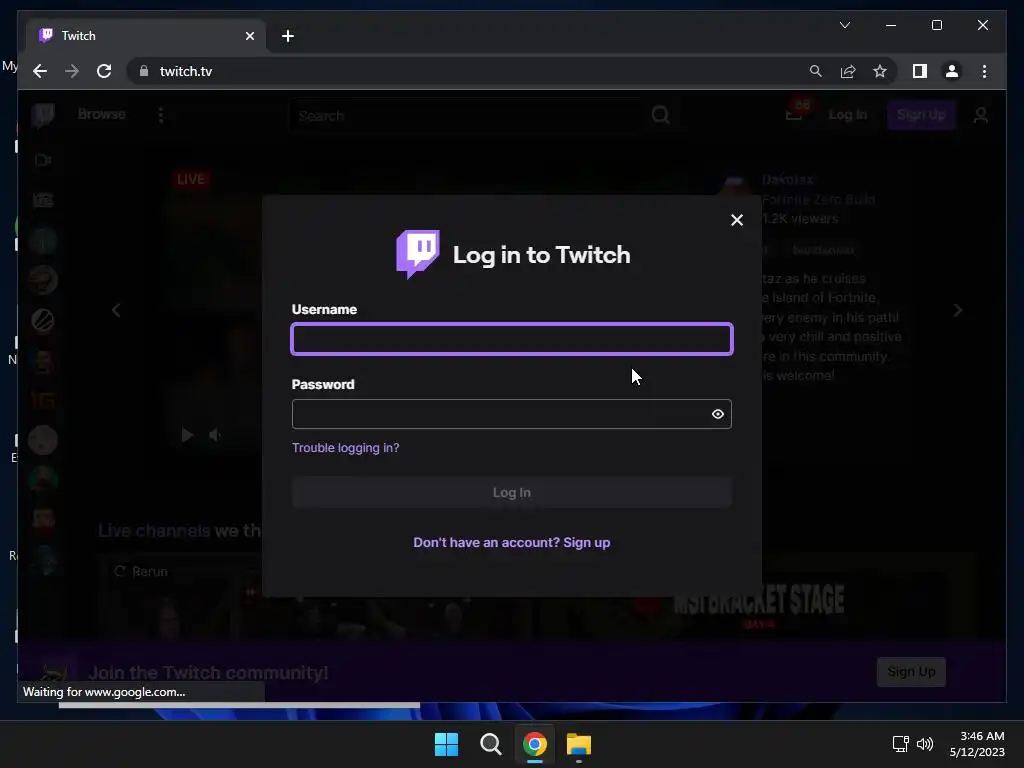The height and width of the screenshot is (768, 1024).
Task: Click Sign Up in Twitch header
Action: click(x=921, y=115)
